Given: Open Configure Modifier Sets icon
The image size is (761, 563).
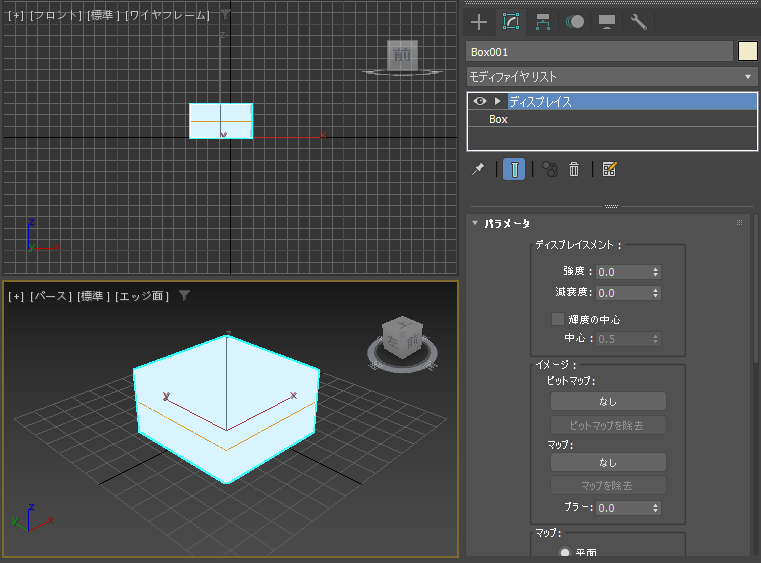Looking at the screenshot, I should coord(609,169).
